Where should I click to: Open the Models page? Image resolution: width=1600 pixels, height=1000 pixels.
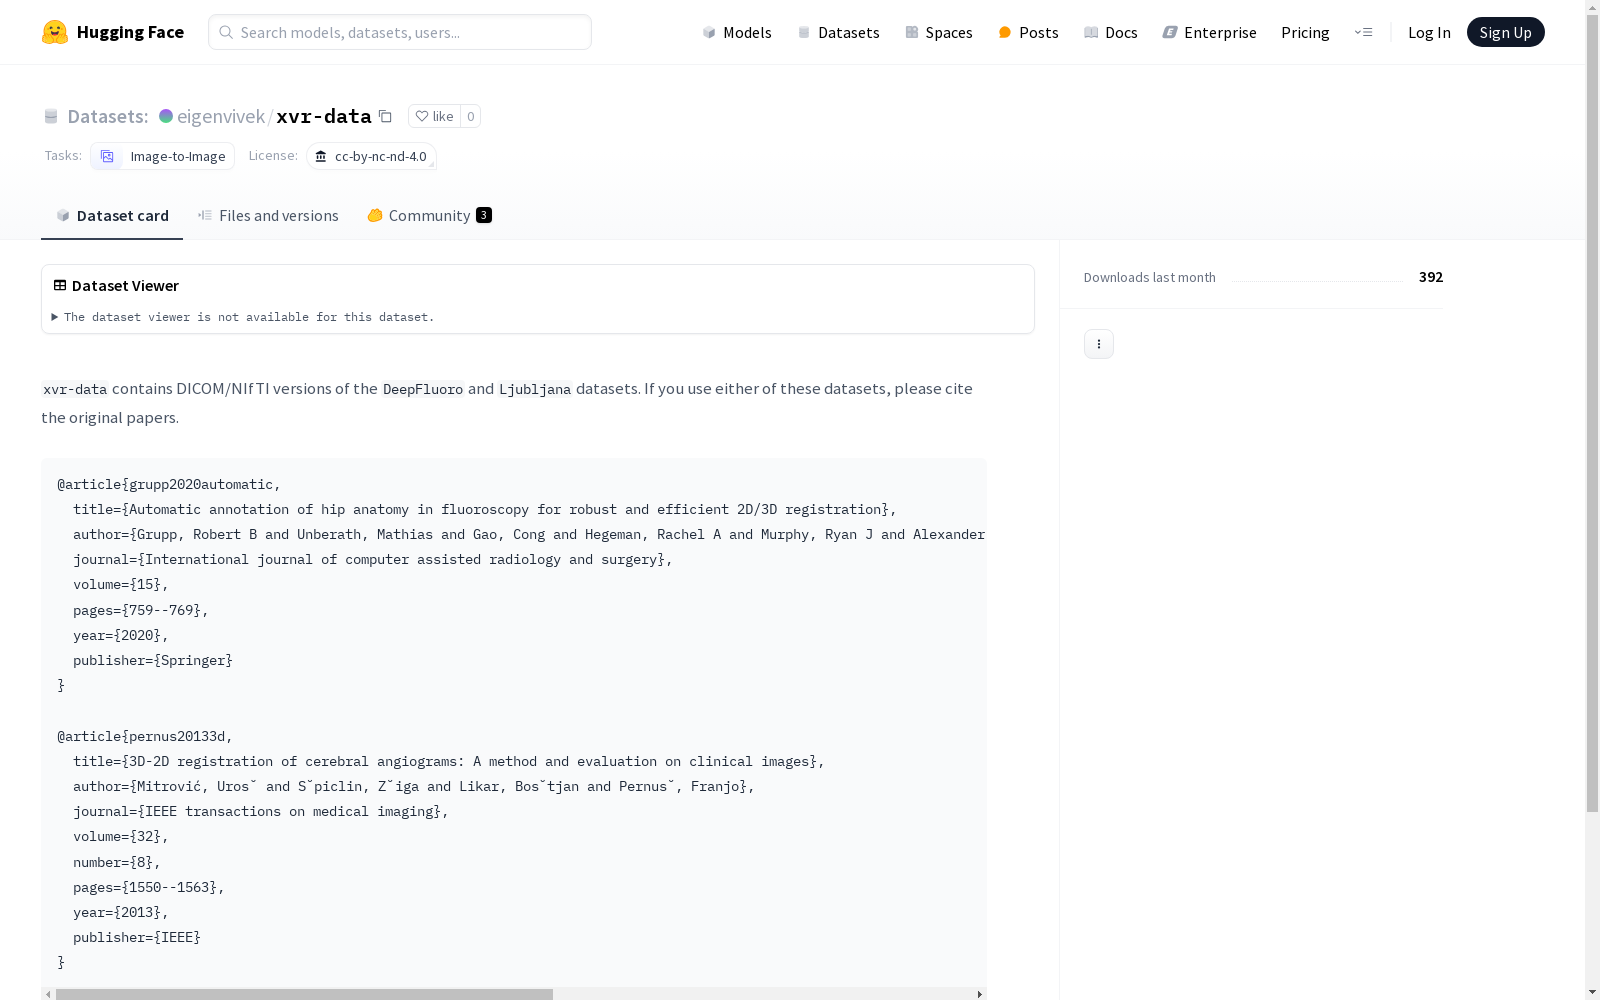737,32
